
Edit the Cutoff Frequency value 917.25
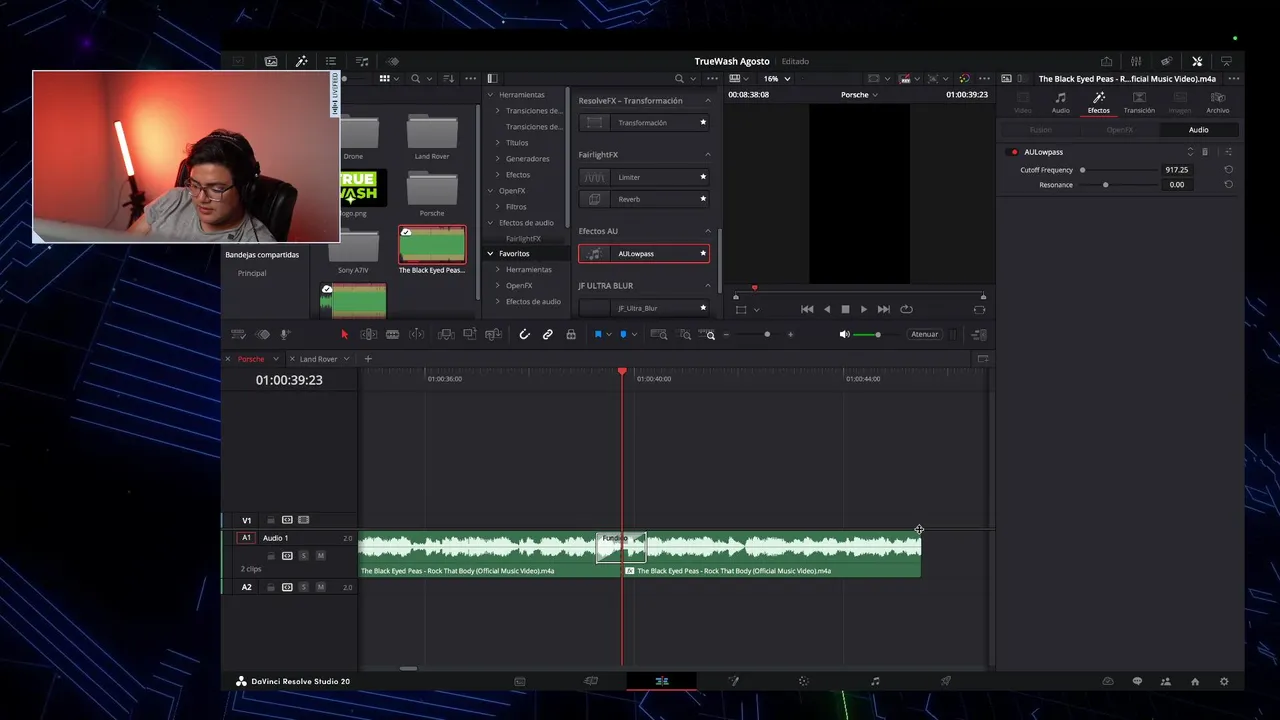pos(1177,170)
